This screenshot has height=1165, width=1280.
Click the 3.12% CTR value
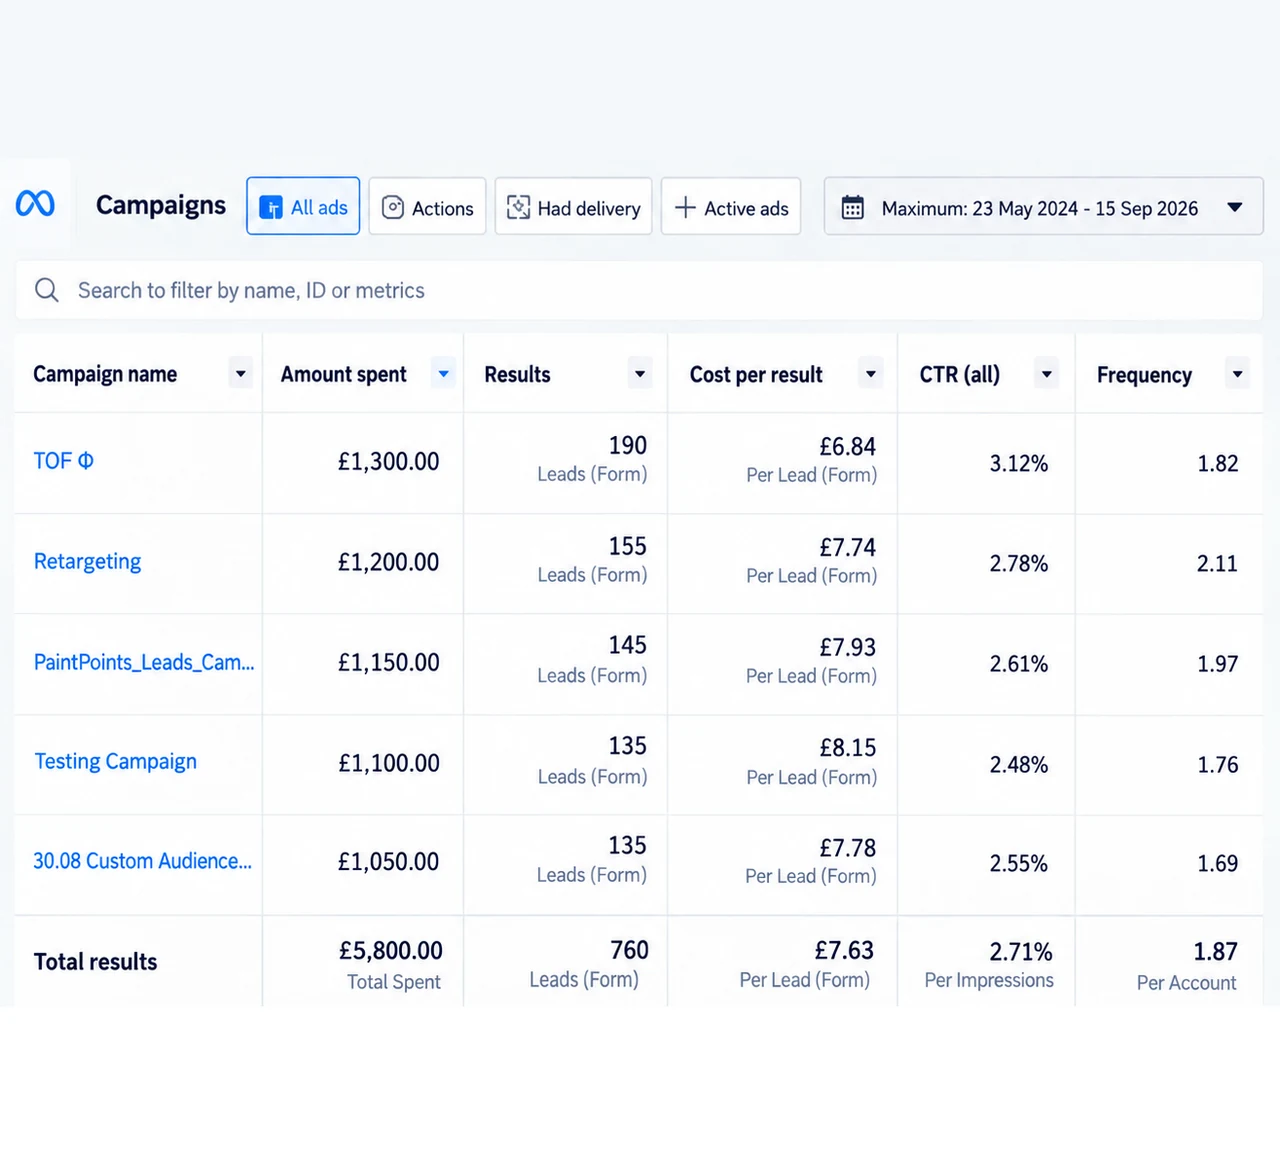pyautogui.click(x=1018, y=463)
